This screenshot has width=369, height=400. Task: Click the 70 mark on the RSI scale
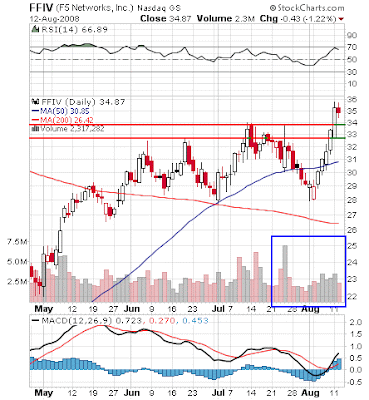point(352,47)
